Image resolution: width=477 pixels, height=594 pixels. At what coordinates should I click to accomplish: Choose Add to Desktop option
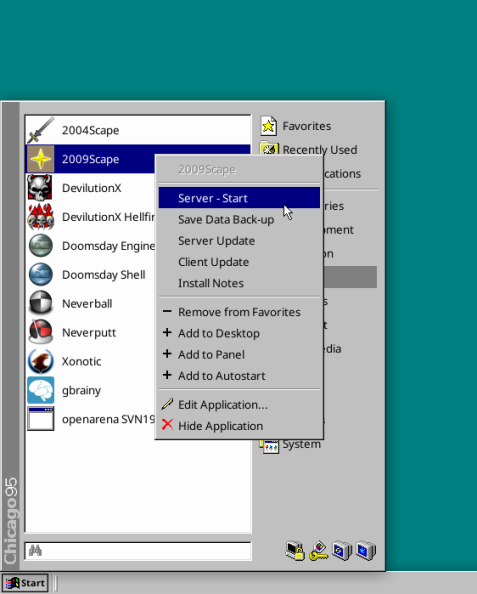(239, 333)
